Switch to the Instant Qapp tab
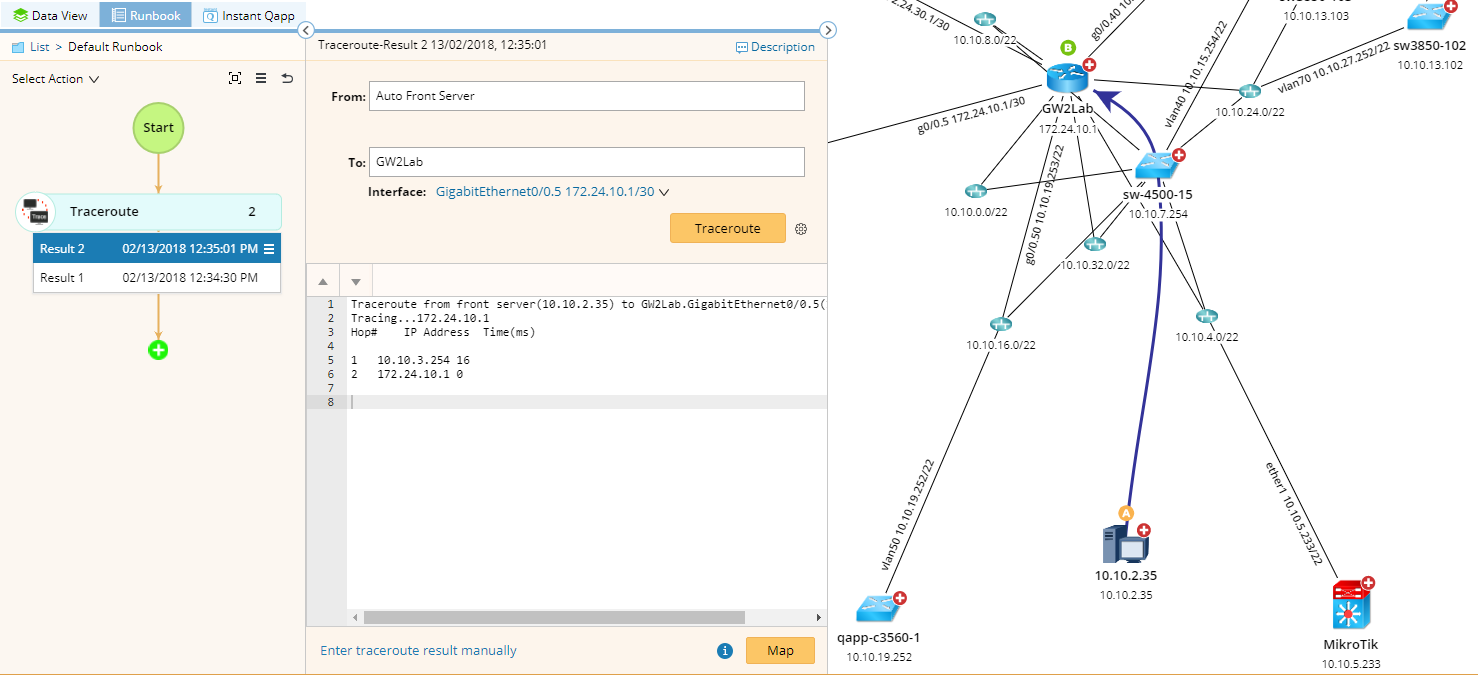This screenshot has width=1478, height=675. pos(248,15)
